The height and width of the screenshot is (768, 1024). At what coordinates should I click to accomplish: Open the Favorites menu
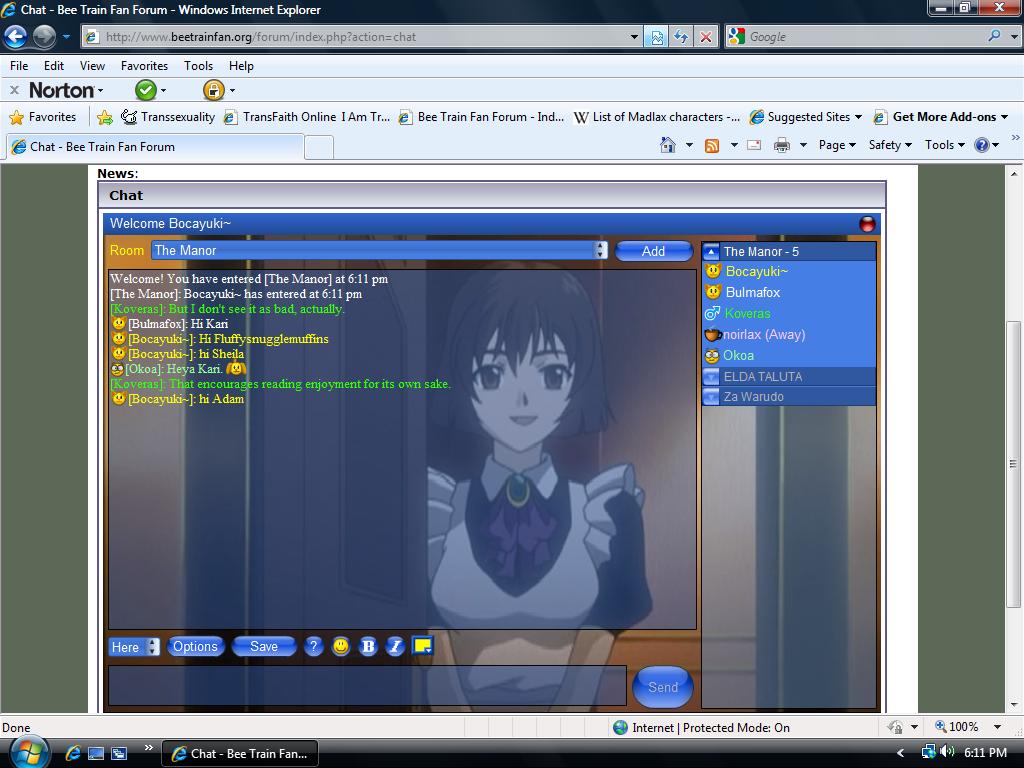click(144, 66)
